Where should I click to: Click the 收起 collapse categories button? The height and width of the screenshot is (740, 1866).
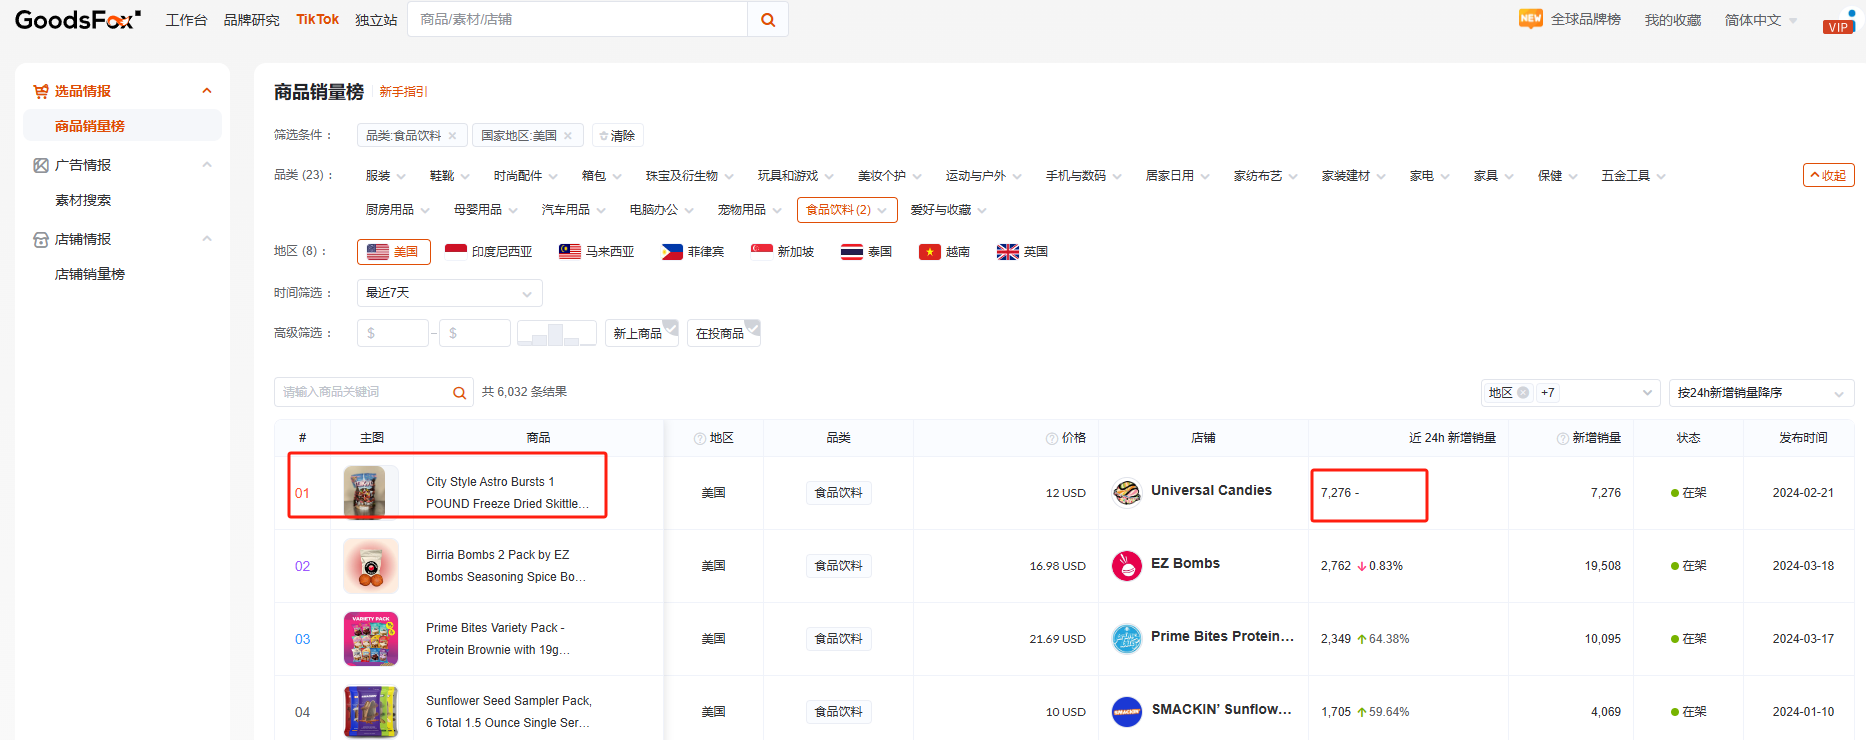click(x=1828, y=176)
